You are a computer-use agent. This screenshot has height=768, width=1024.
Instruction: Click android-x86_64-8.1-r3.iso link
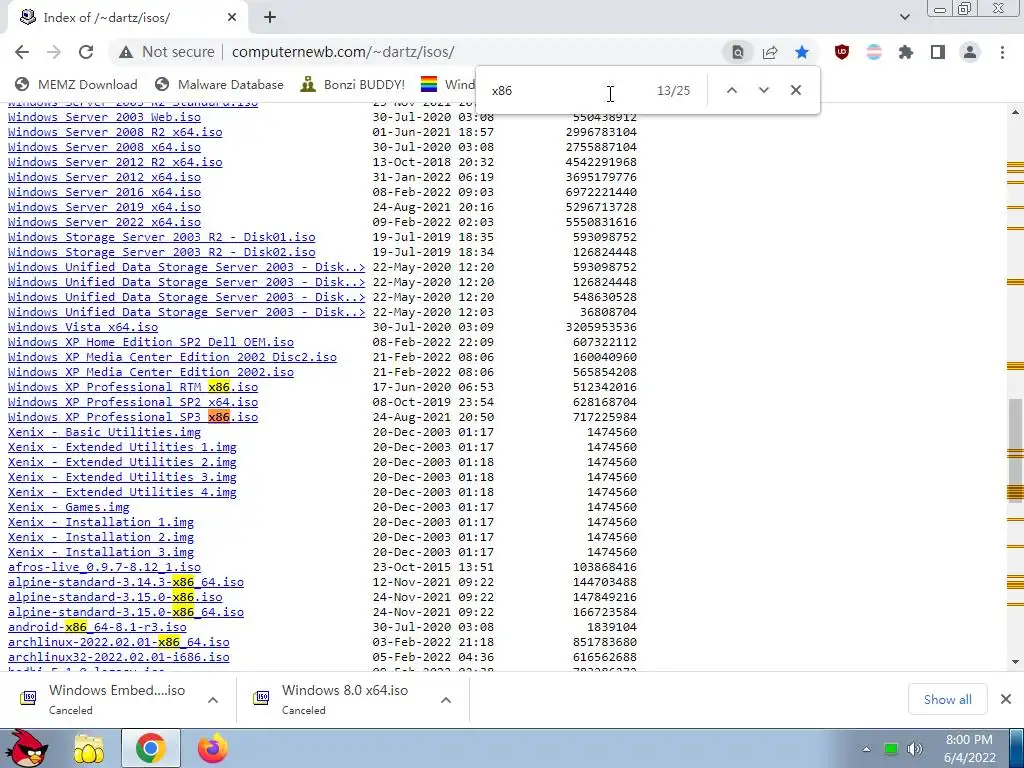pyautogui.click(x=97, y=628)
